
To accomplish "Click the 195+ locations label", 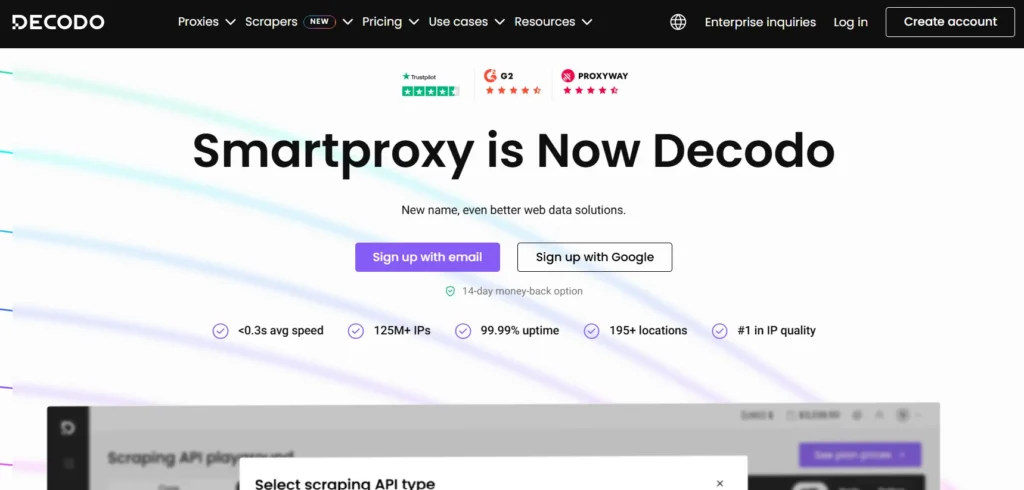I will point(648,331).
